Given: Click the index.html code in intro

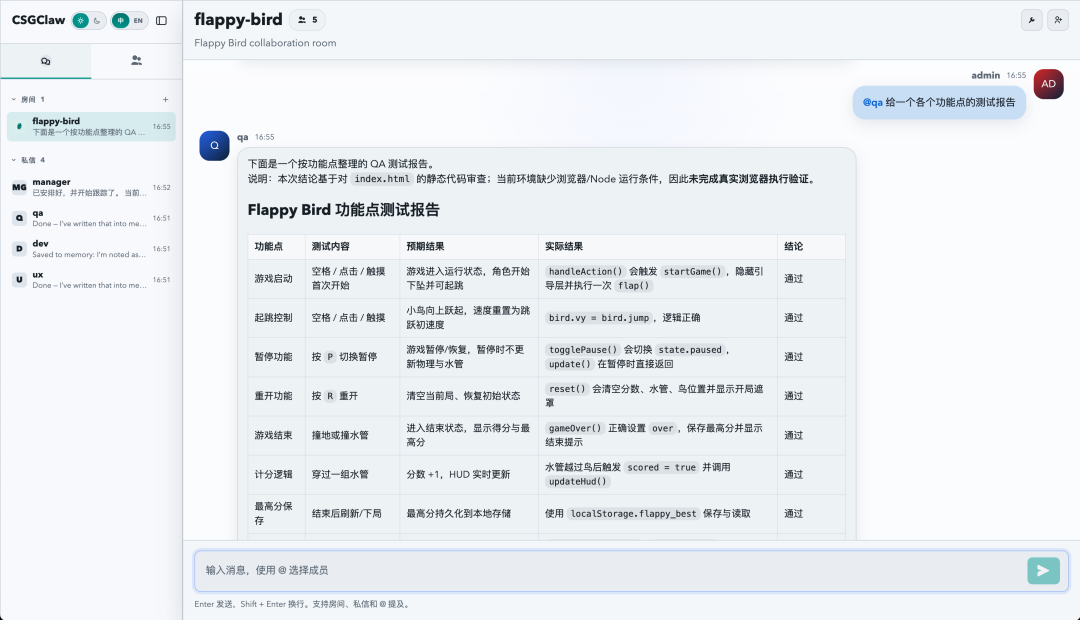Looking at the screenshot, I should click(x=382, y=179).
